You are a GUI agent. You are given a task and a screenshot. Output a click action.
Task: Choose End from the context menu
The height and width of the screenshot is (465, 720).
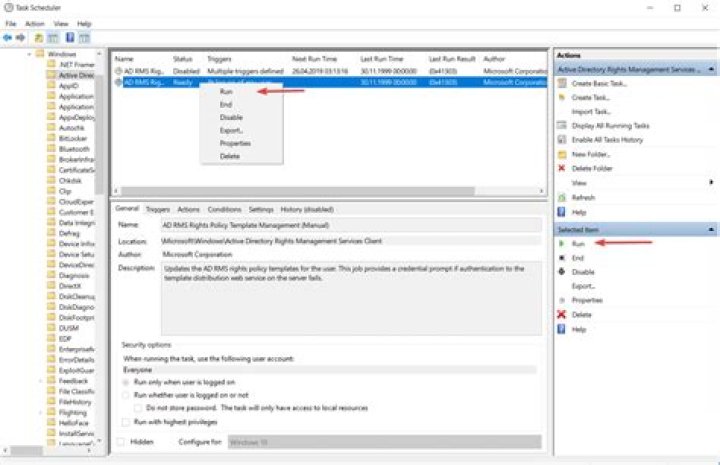pos(242,105)
